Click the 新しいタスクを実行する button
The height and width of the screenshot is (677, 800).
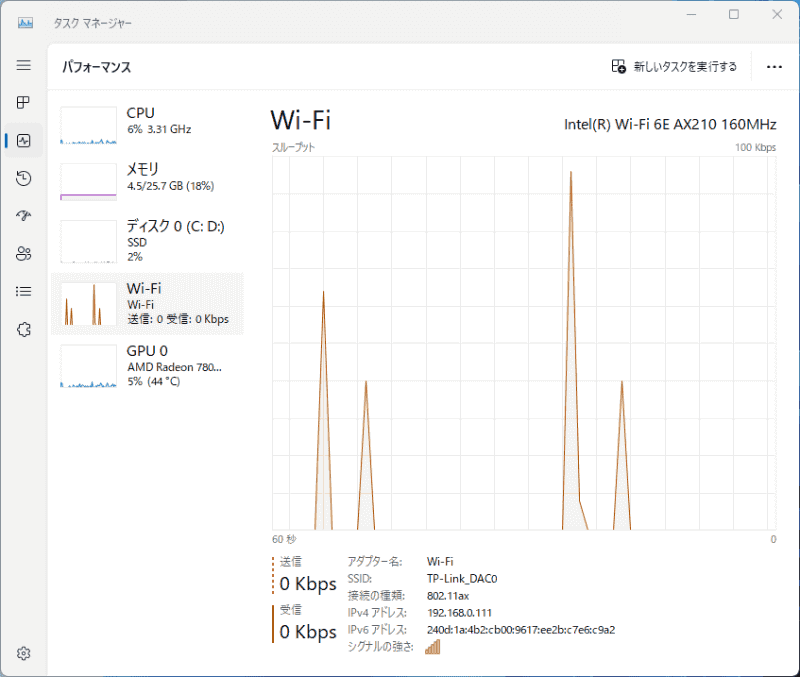[676, 66]
